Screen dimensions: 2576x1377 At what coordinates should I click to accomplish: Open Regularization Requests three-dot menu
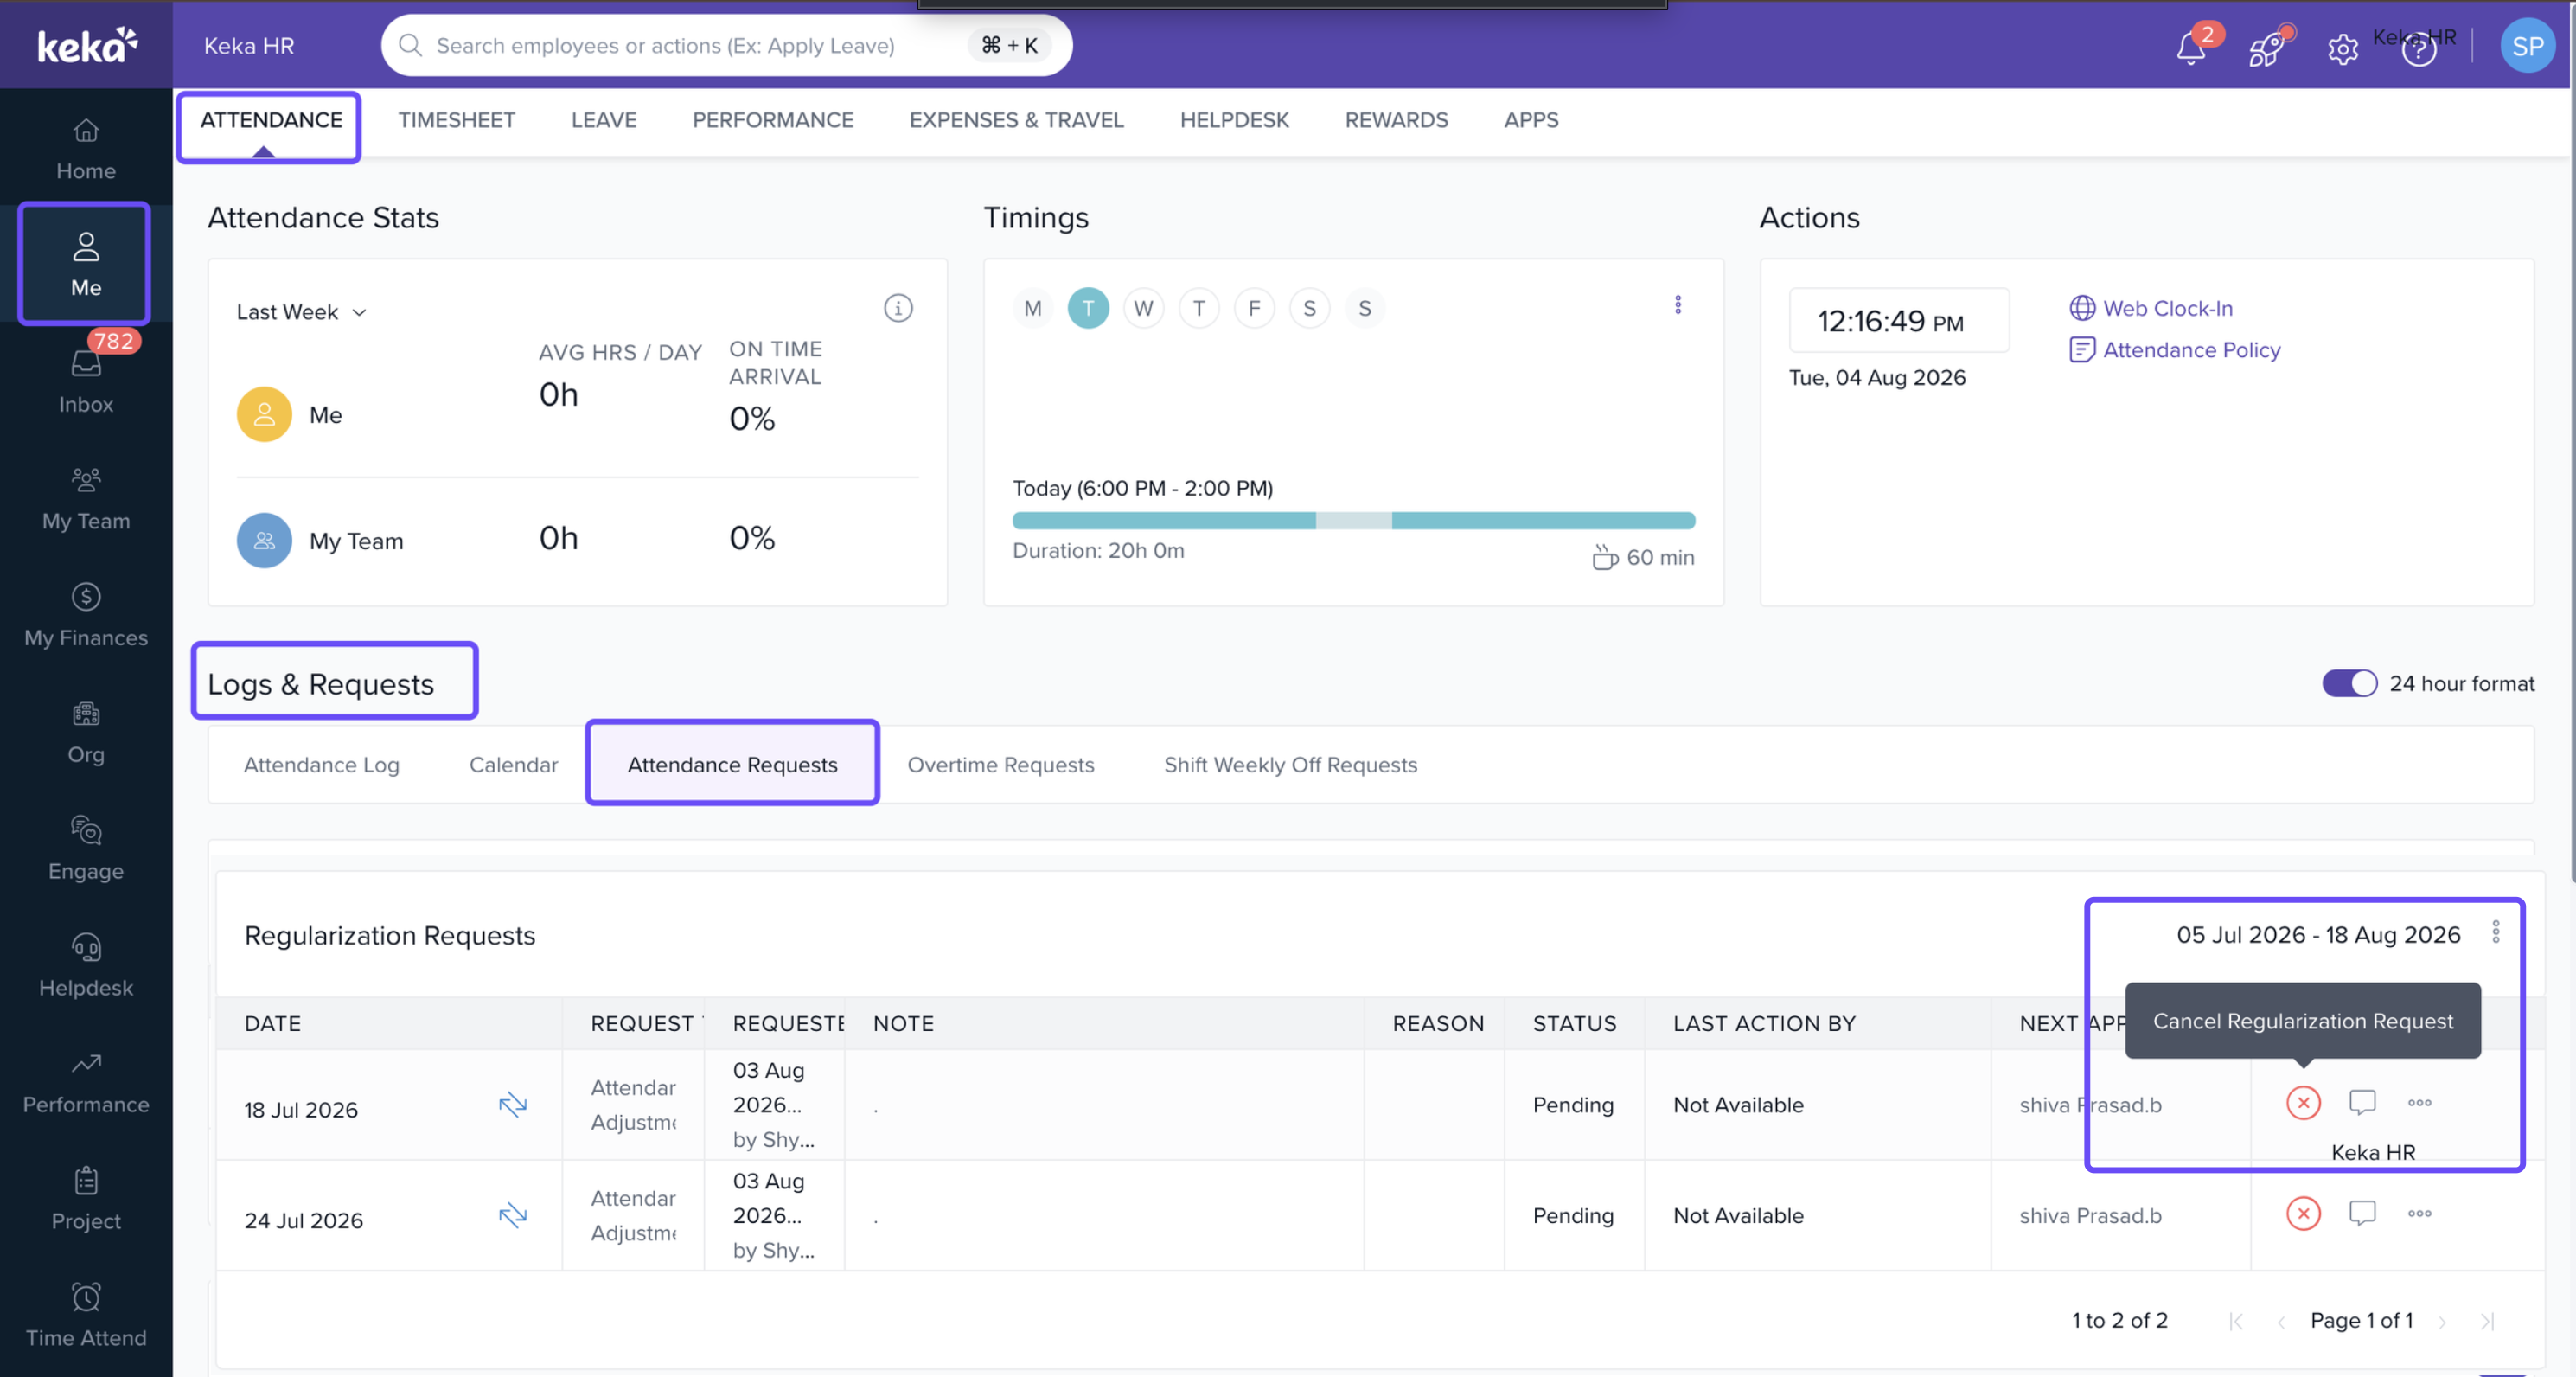(2496, 932)
